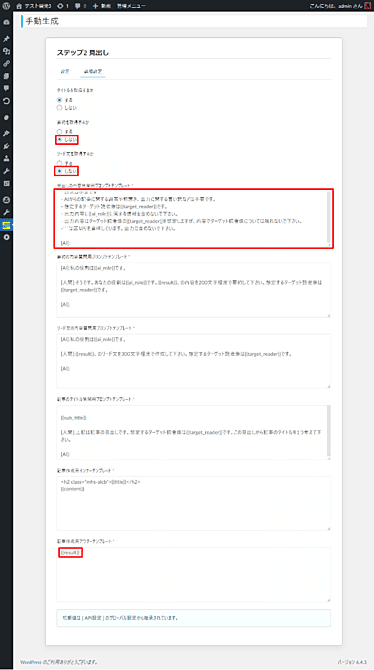Click the バージョン 6.4.3 footer text
Screen dimensions: 374x670
(x=352, y=662)
